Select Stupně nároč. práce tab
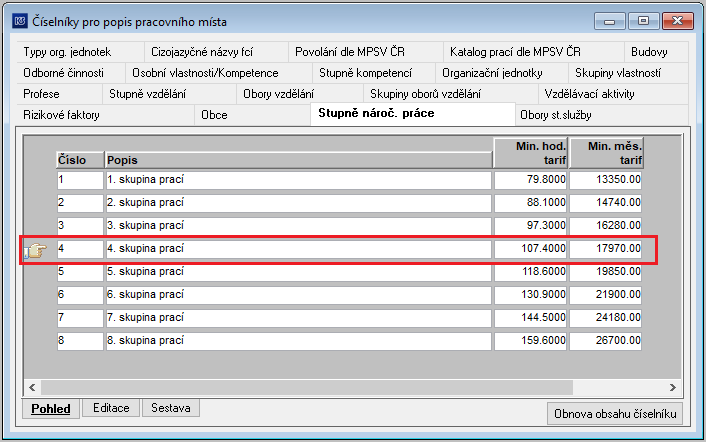 (413, 114)
